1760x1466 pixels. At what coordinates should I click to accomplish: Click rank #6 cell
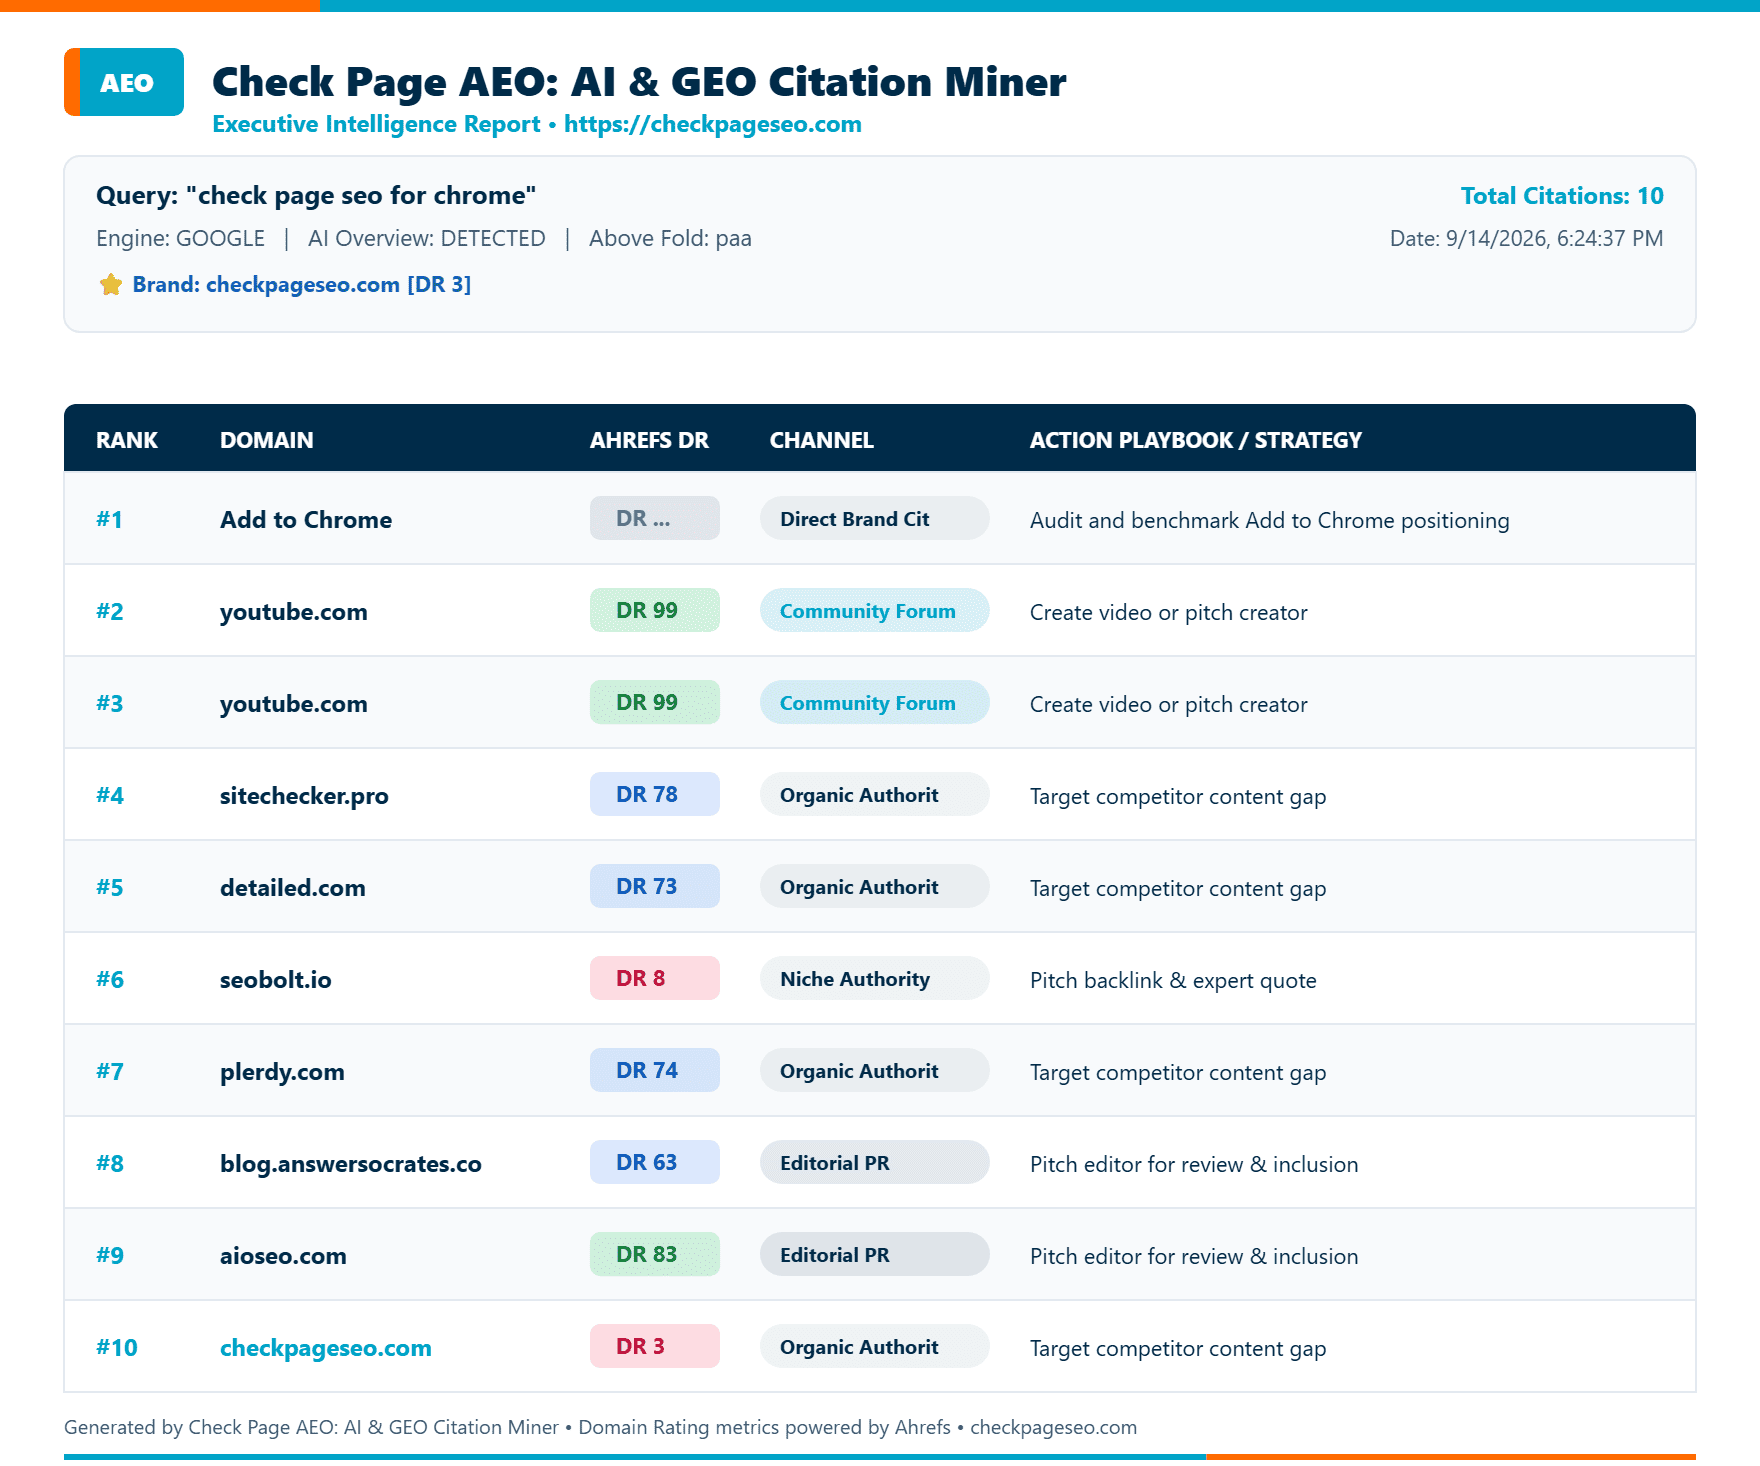coord(110,979)
